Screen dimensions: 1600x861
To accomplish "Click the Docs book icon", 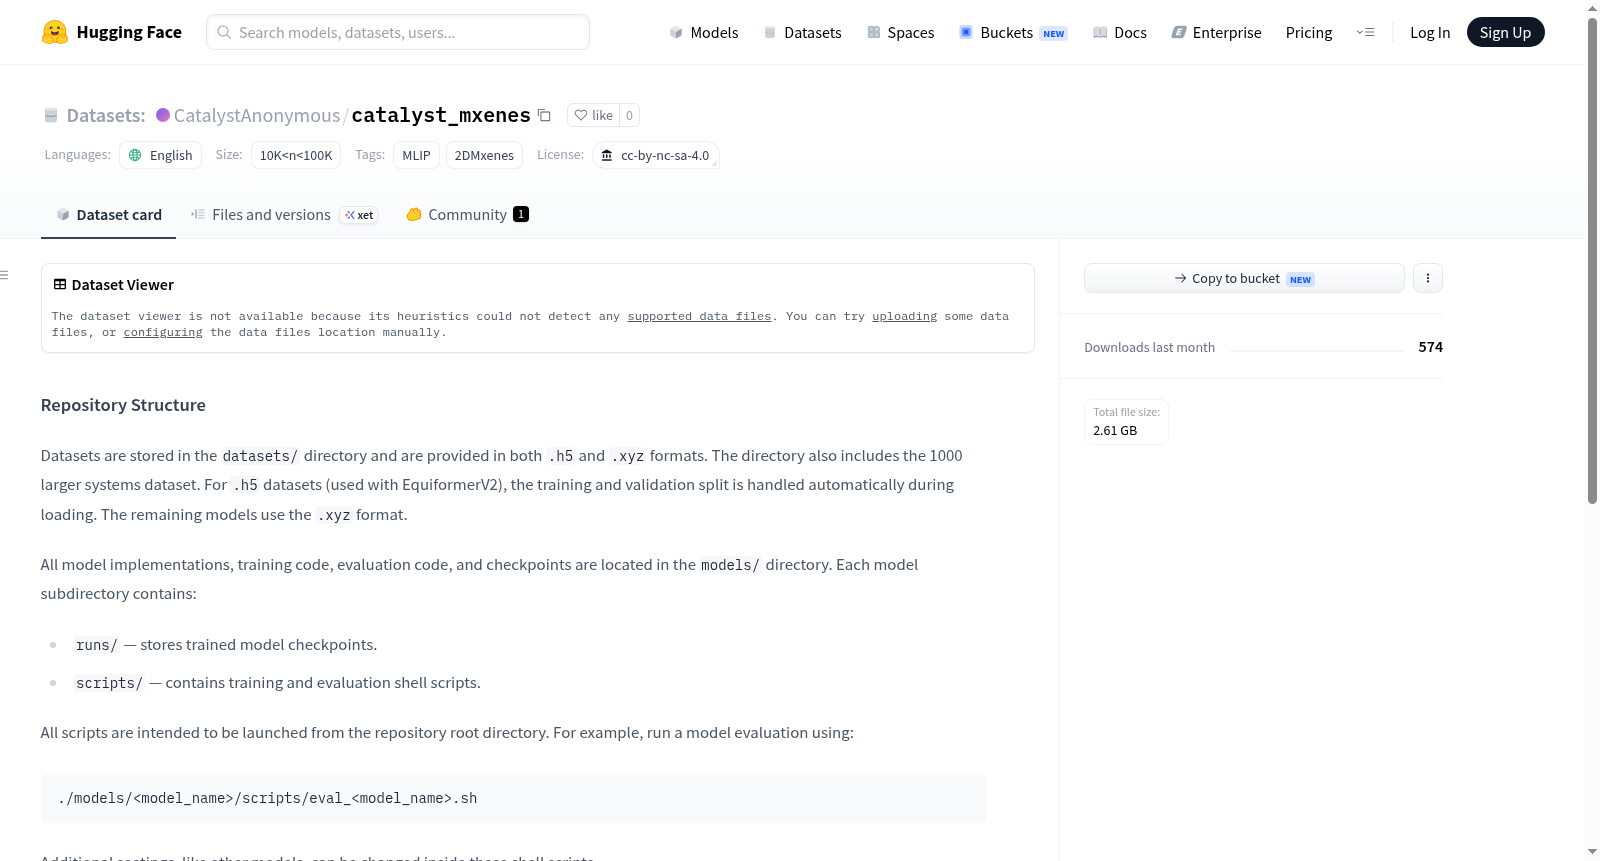I will click(x=1100, y=33).
